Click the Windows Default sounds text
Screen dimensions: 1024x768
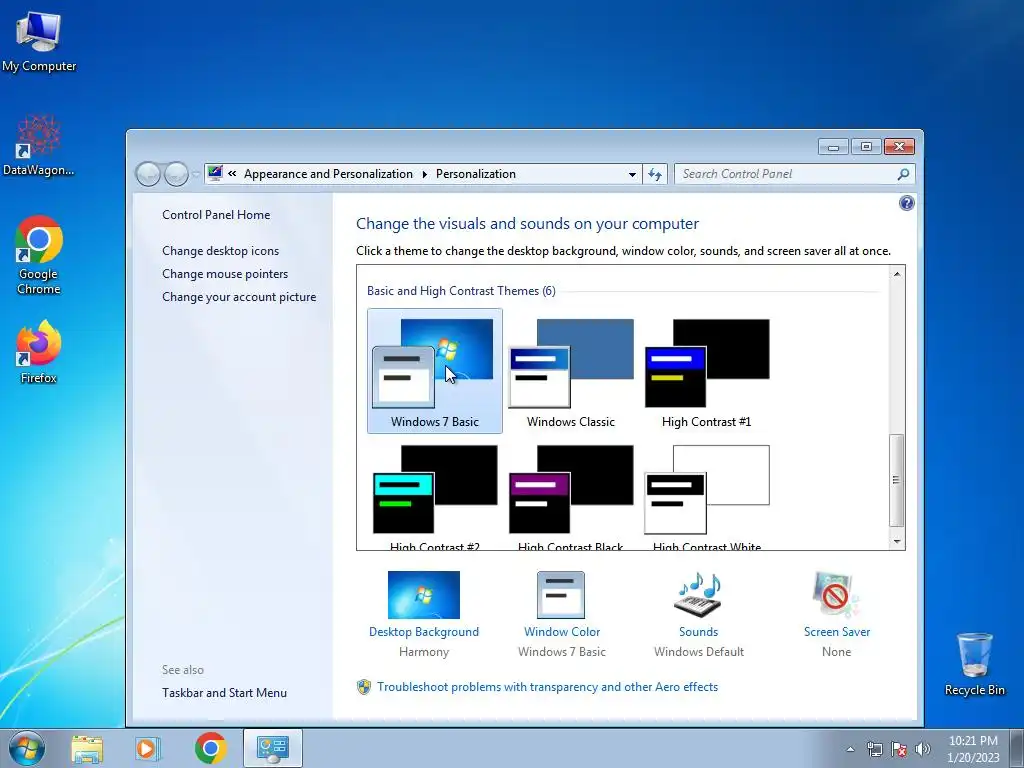(699, 652)
